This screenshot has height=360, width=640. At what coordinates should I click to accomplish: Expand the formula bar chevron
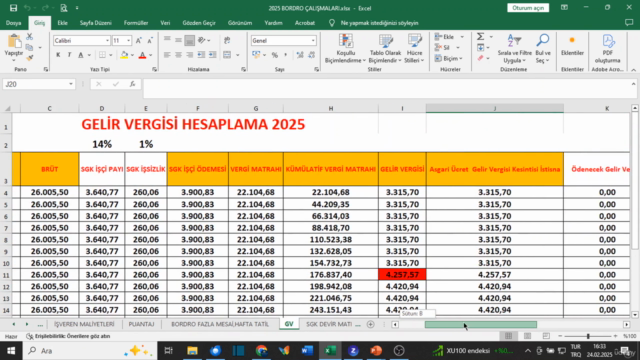pos(633,84)
